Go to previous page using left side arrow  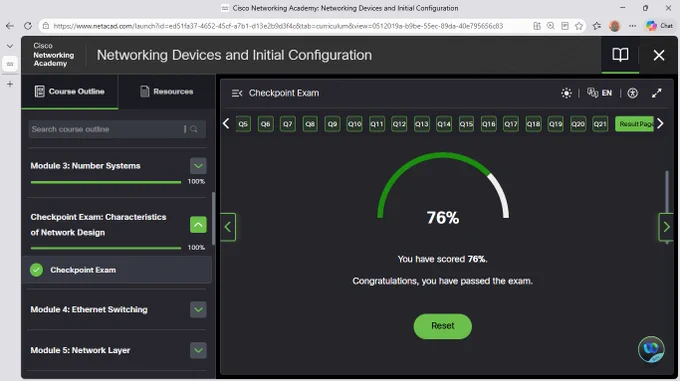[x=228, y=227]
